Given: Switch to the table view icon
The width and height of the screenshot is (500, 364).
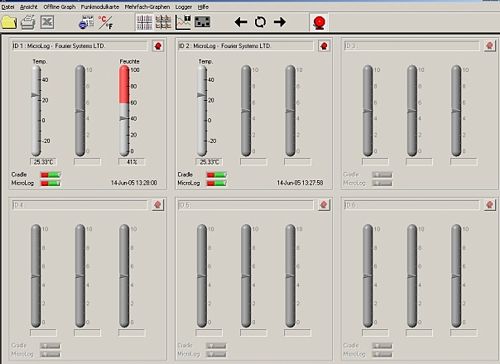Looking at the screenshot, I should pyautogui.click(x=163, y=22).
